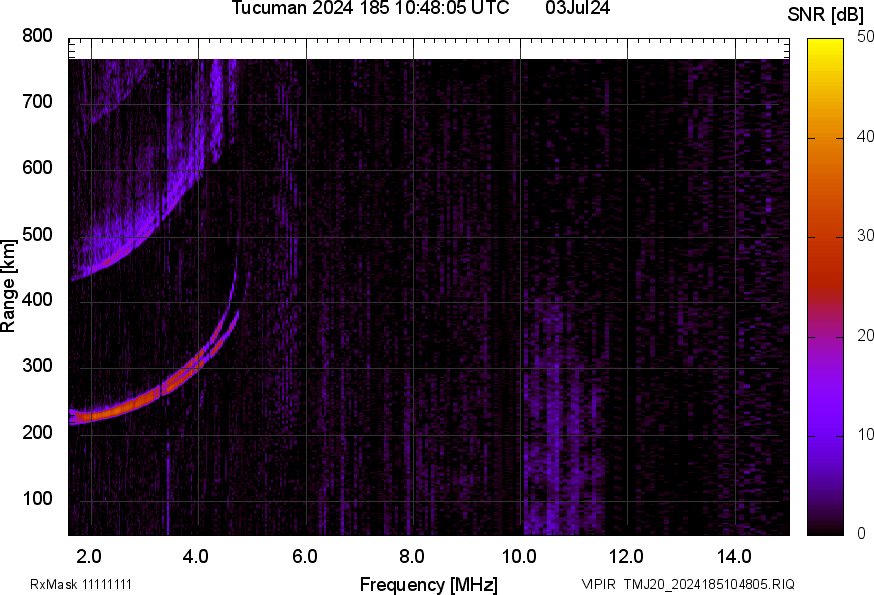This screenshot has width=874, height=595.
Task: Click the range axis tick 100
Action: click(x=37, y=498)
